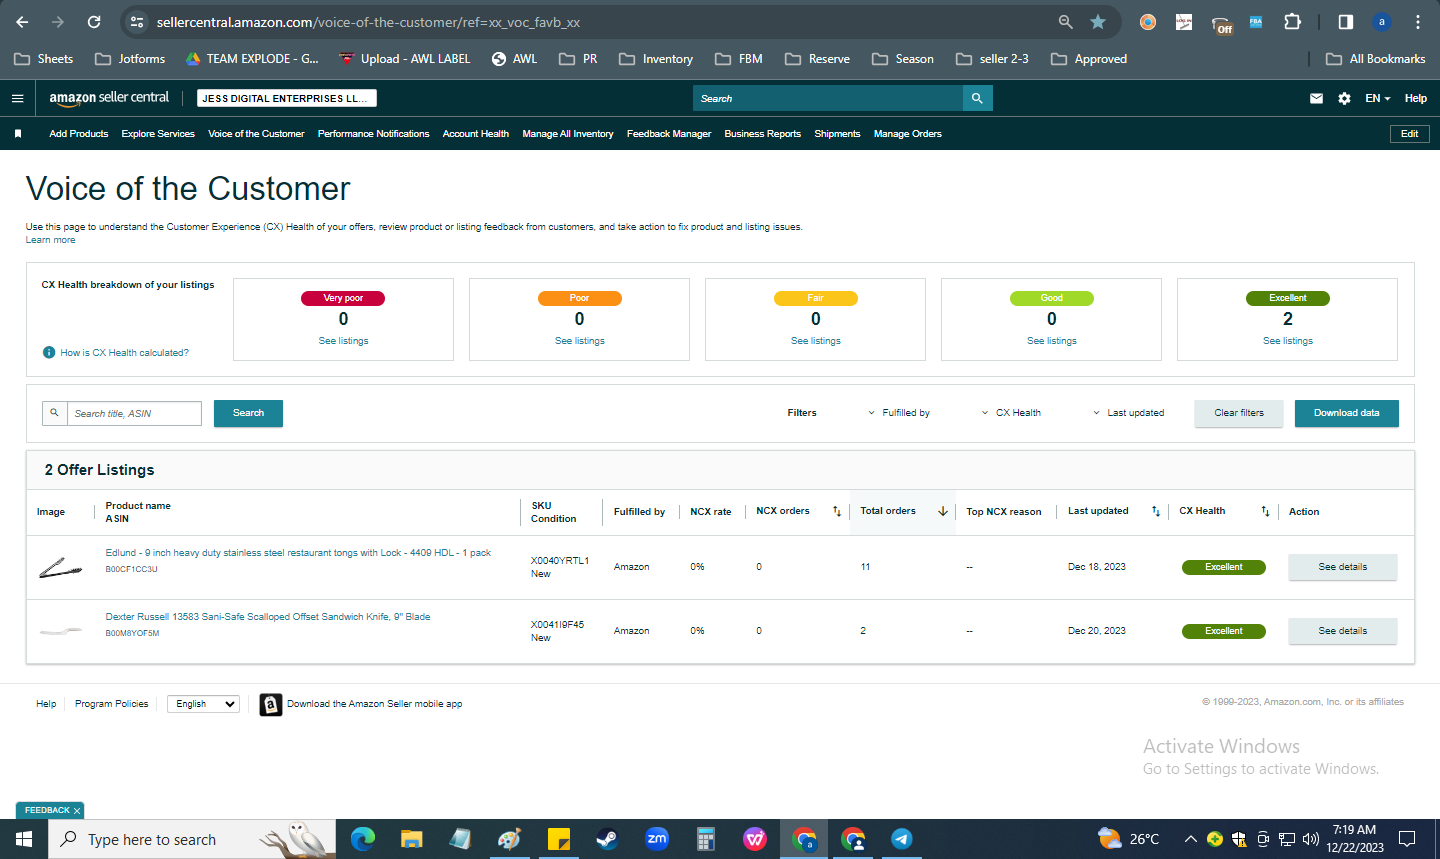Sort by Last updated arrows

click(x=1156, y=511)
